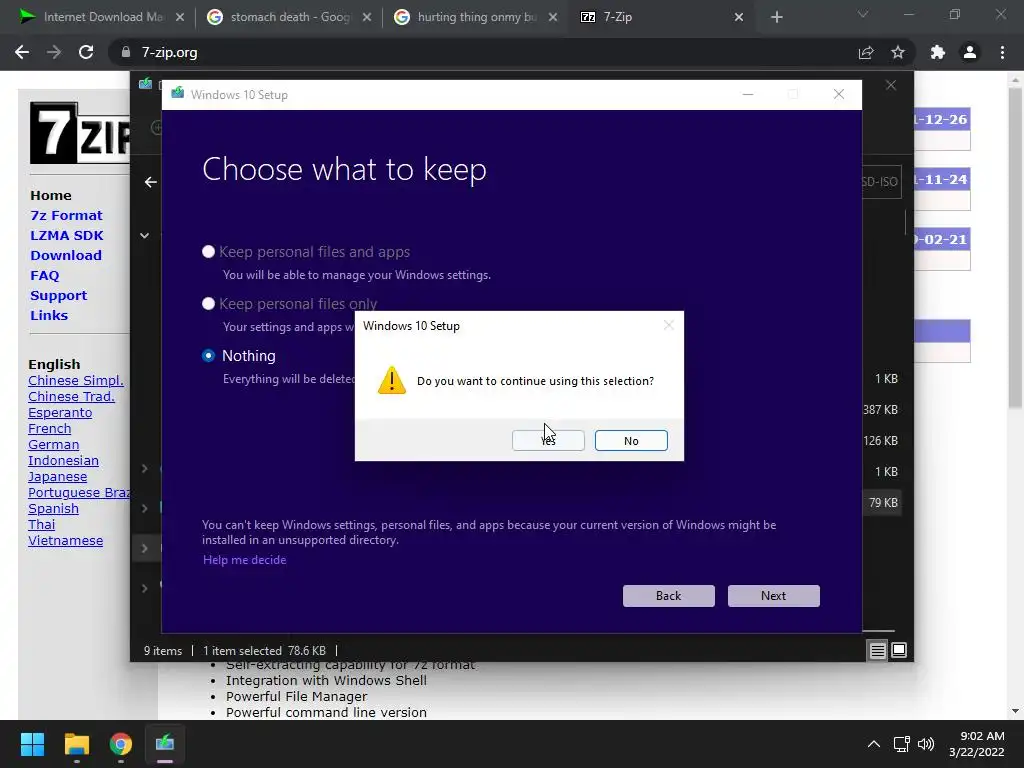Close the small Windows 10 Setup confirmation dialog
1024x768 pixels.
pyautogui.click(x=668, y=325)
